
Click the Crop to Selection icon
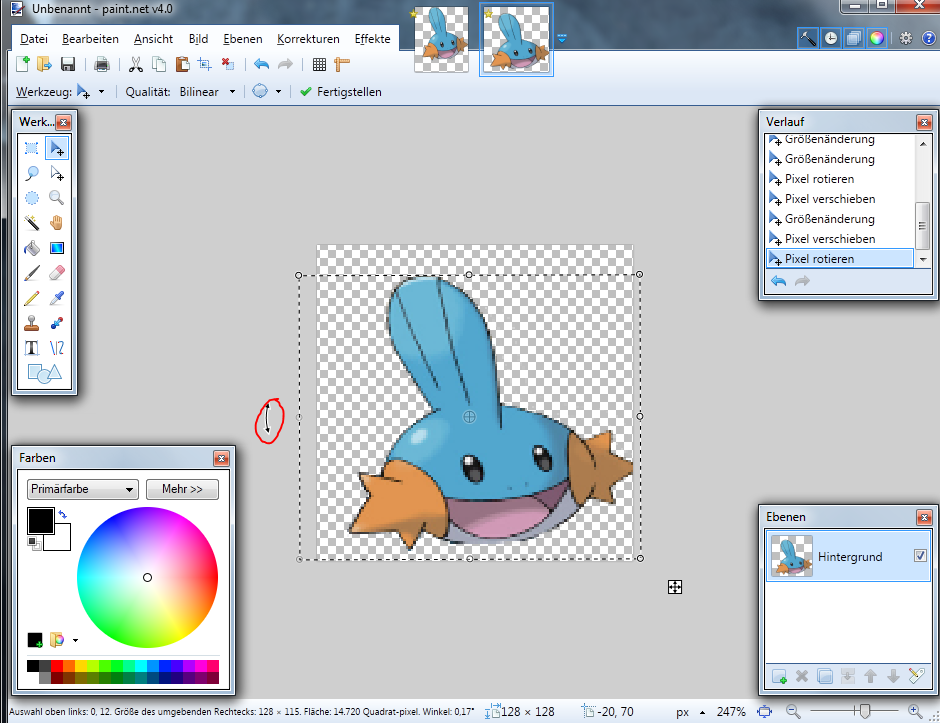tap(205, 64)
